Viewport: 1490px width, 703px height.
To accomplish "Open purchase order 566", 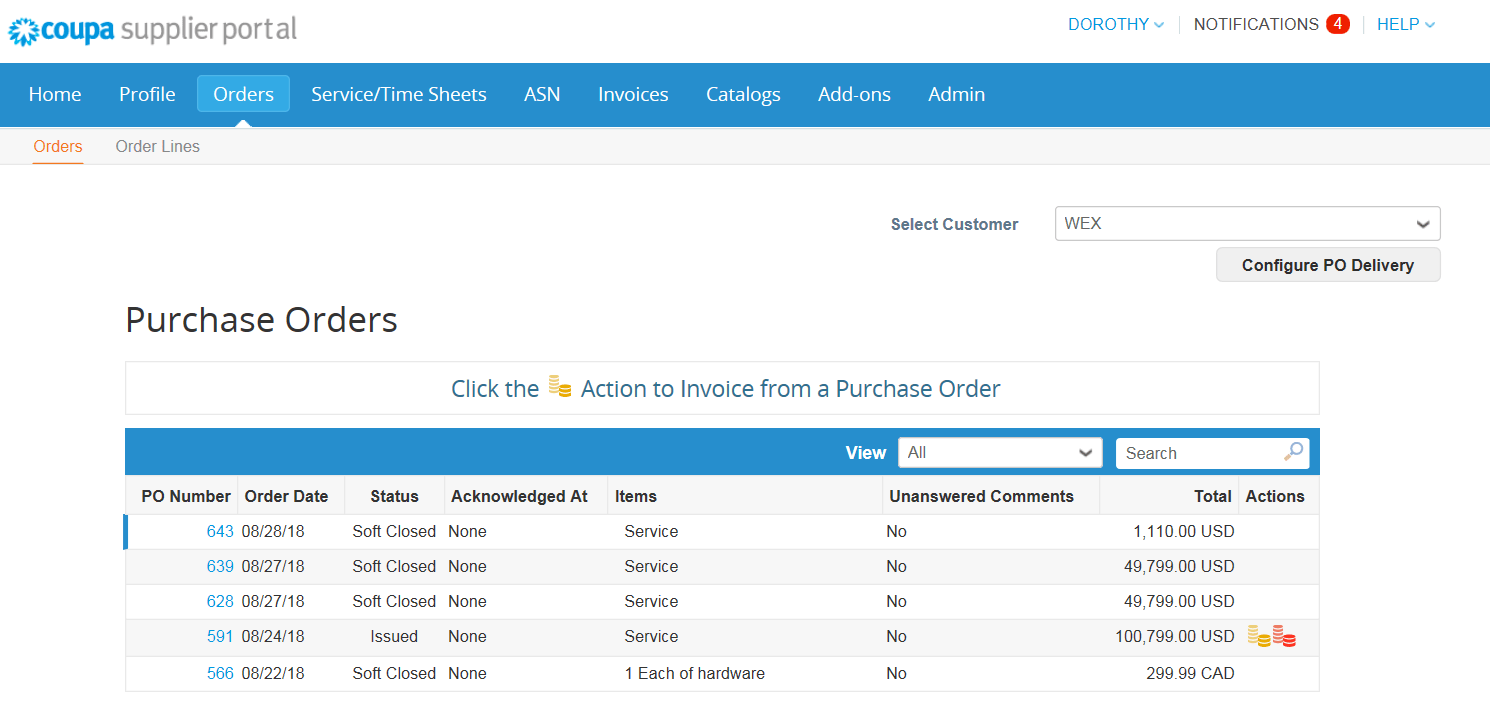I will [220, 673].
